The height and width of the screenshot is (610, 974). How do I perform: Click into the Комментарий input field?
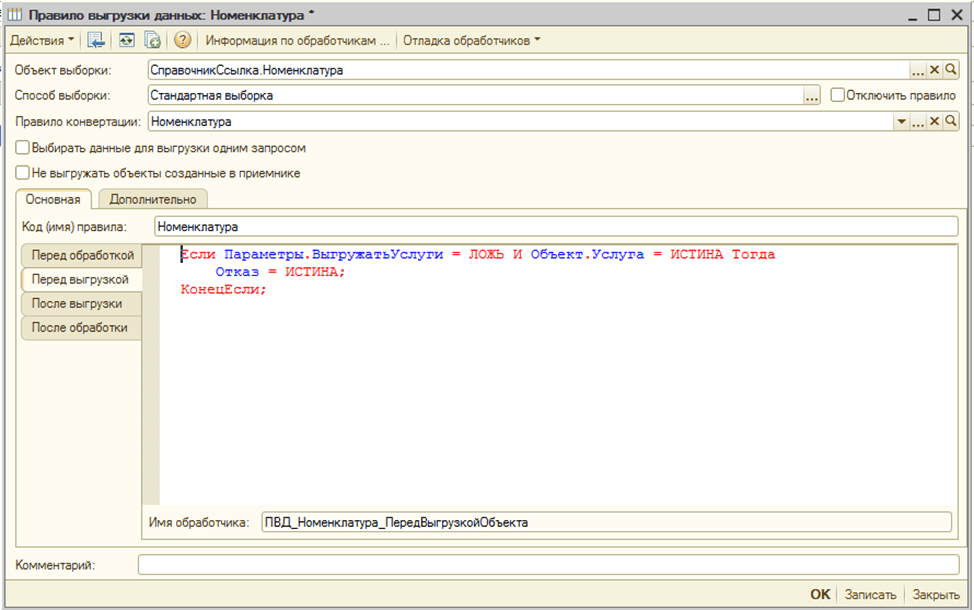click(x=548, y=565)
